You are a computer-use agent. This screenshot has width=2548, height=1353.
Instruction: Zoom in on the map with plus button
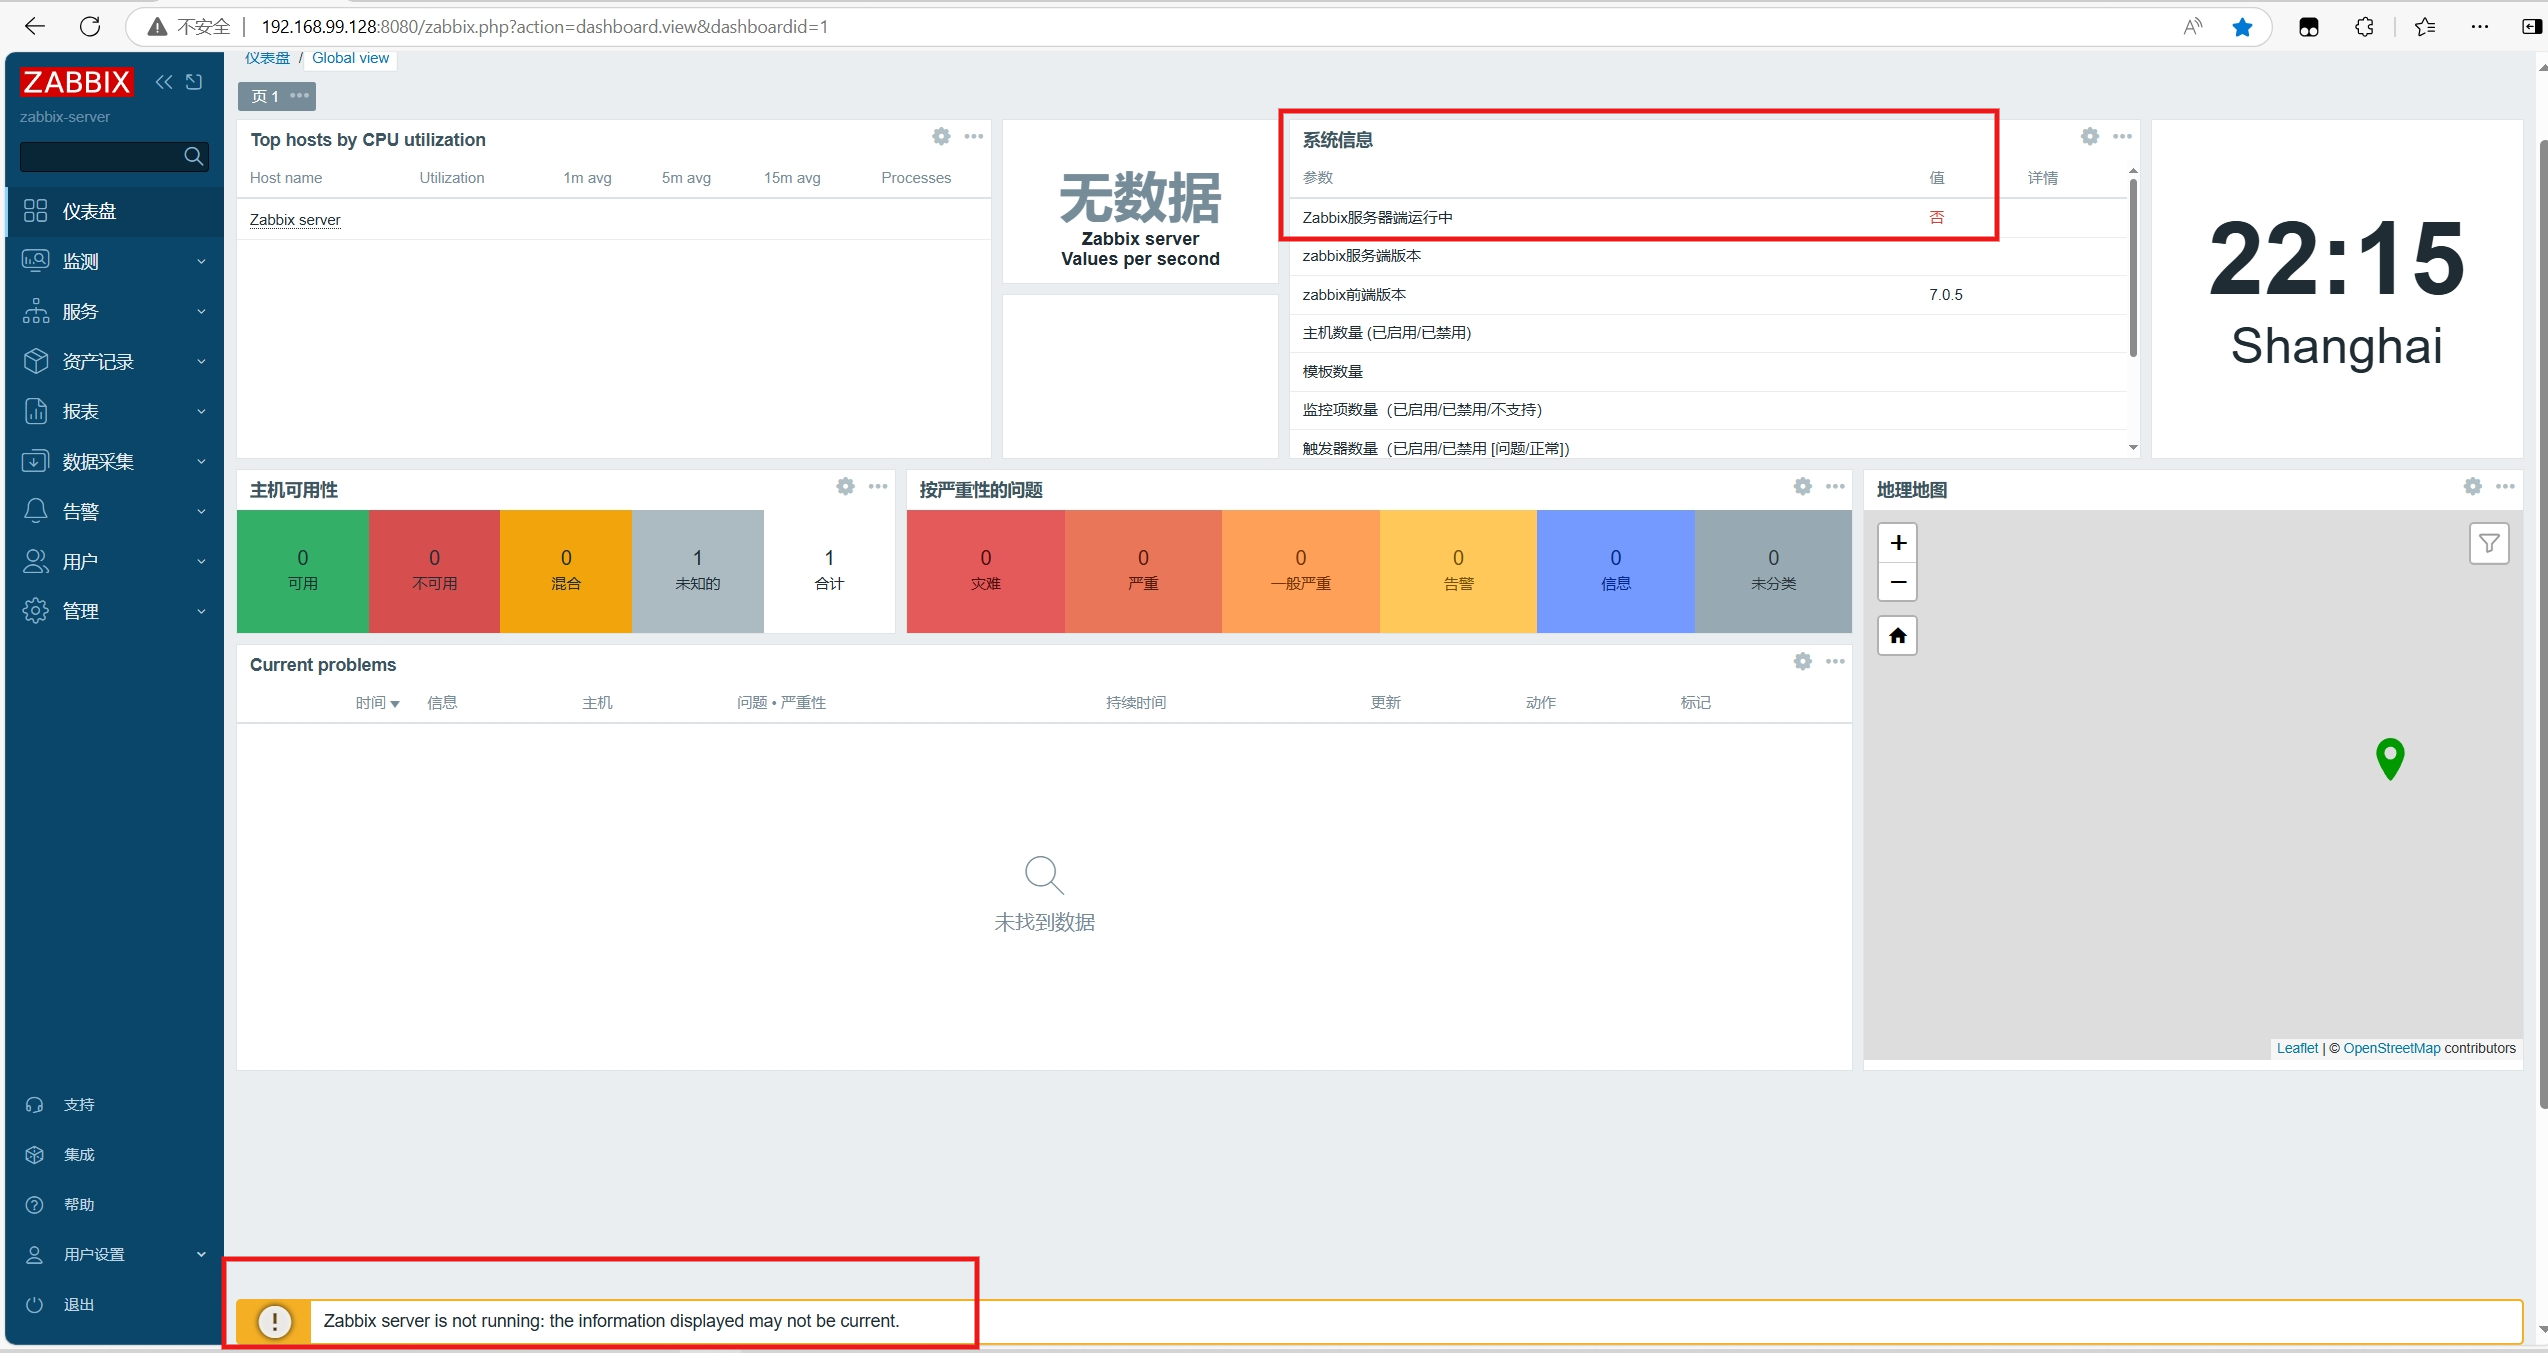(x=1898, y=543)
